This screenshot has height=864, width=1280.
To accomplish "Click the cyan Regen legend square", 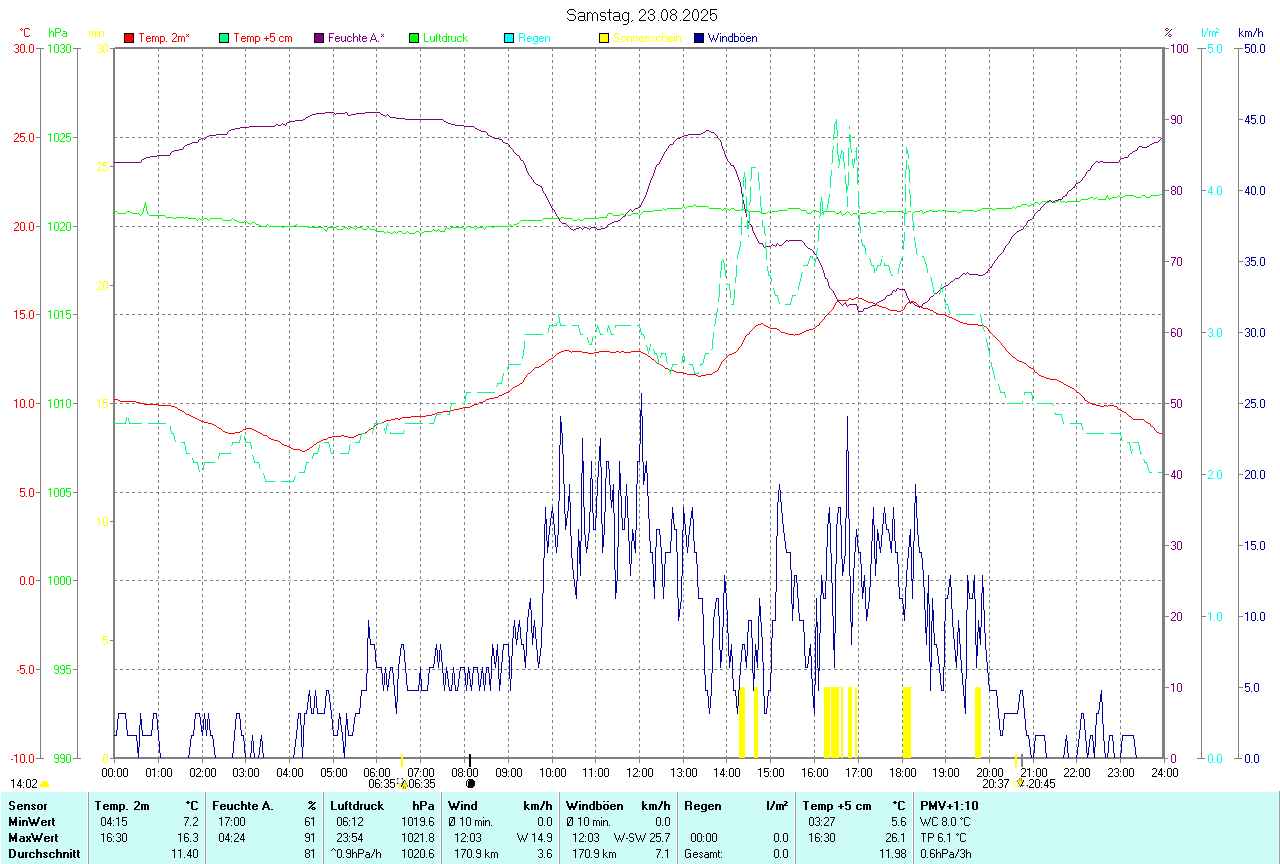I will [x=509, y=38].
